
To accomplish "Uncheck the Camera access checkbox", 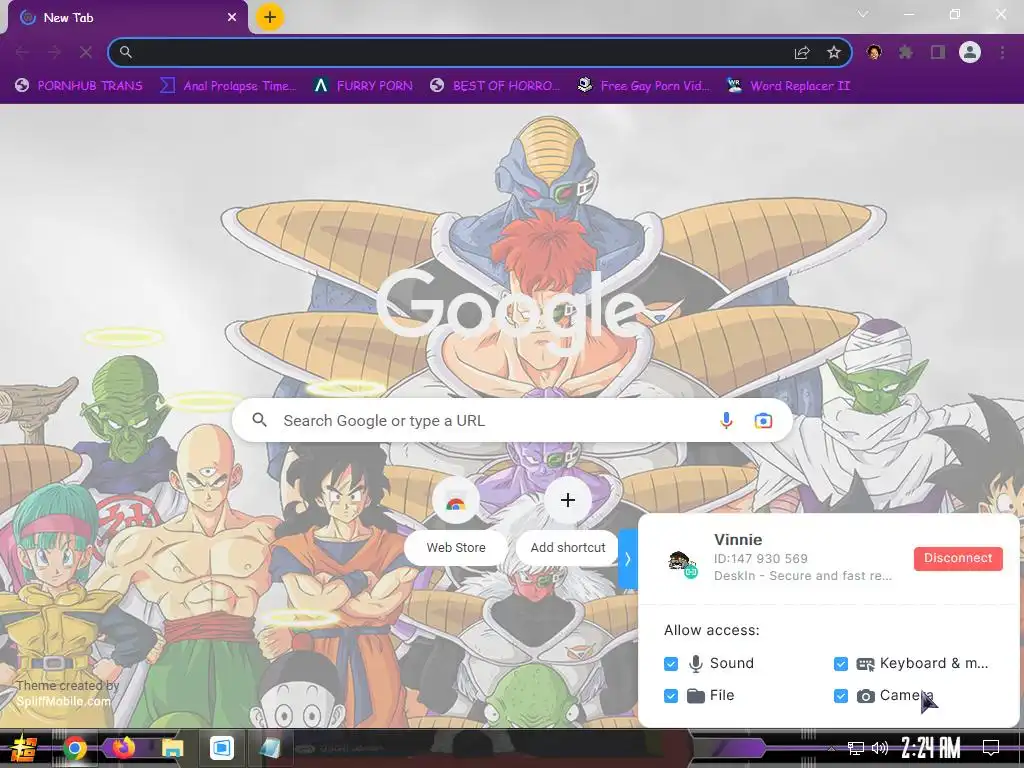I will pos(840,696).
